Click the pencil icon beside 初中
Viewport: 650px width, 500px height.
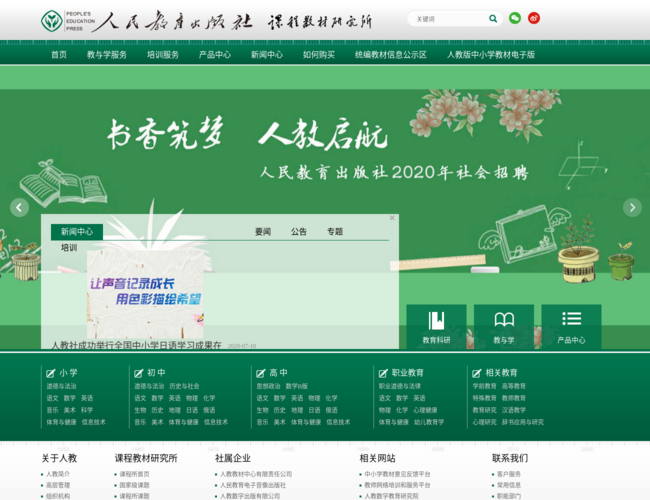click(x=138, y=373)
